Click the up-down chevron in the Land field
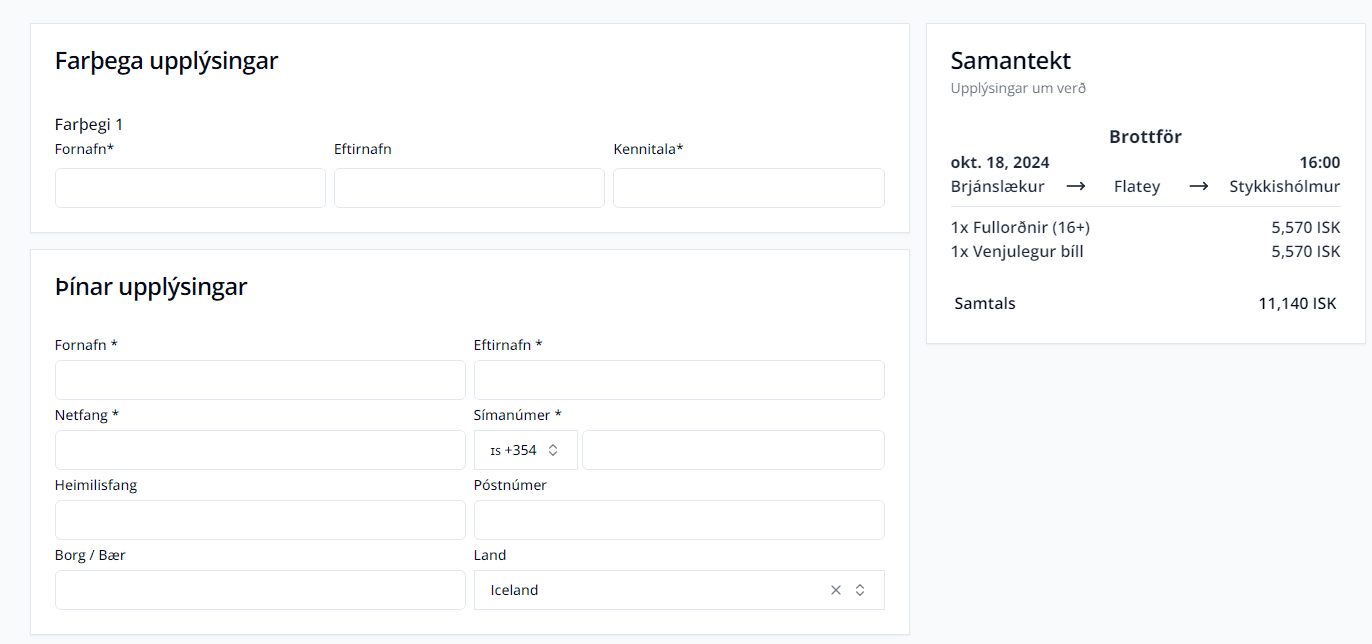Viewport: 1372px width, 644px height. pyautogui.click(x=860, y=590)
